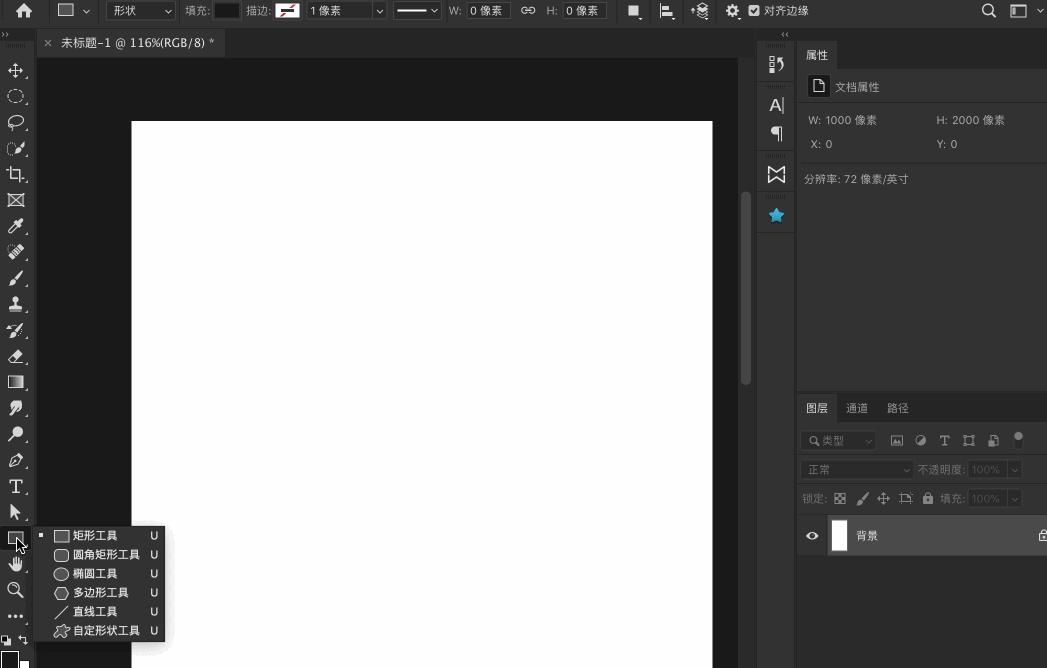Select the Zoom tool
This screenshot has width=1047, height=668.
(x=14, y=590)
